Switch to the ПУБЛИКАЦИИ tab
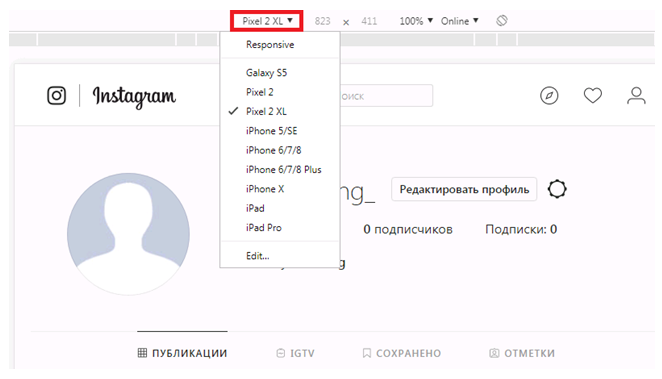This screenshot has height=379, width=662. click(x=182, y=353)
